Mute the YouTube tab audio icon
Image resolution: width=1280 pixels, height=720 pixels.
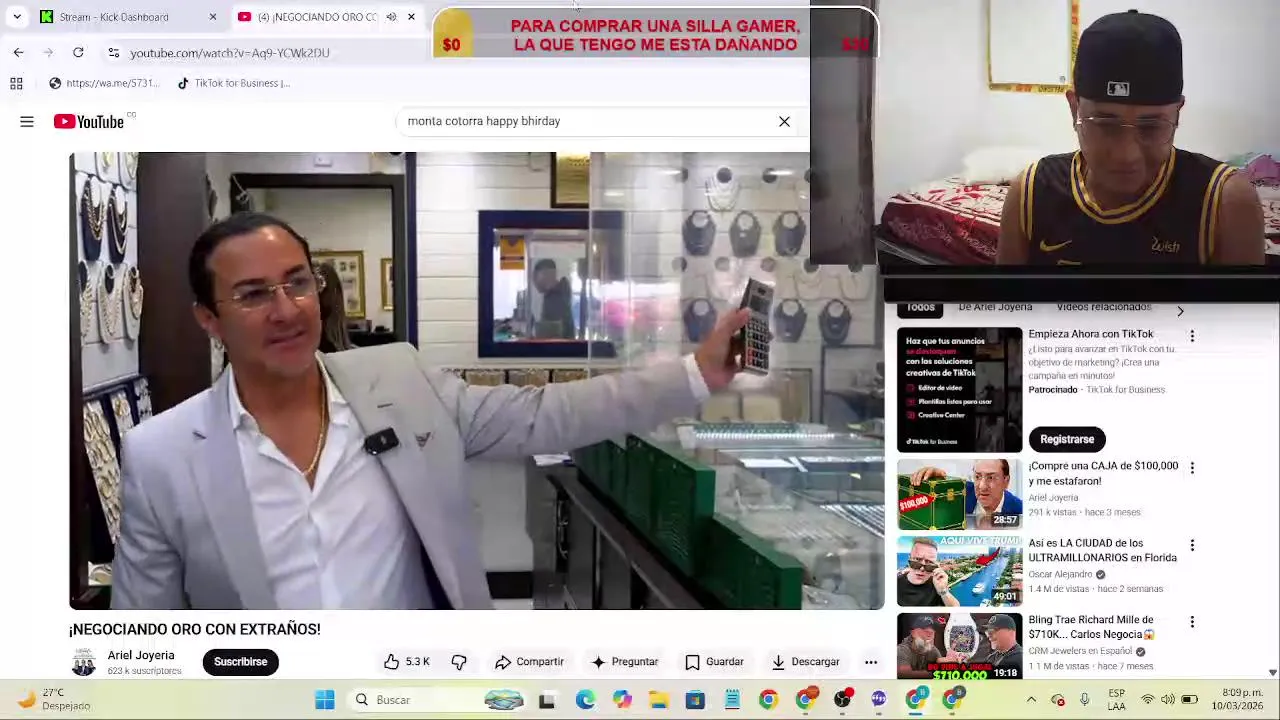click(391, 17)
